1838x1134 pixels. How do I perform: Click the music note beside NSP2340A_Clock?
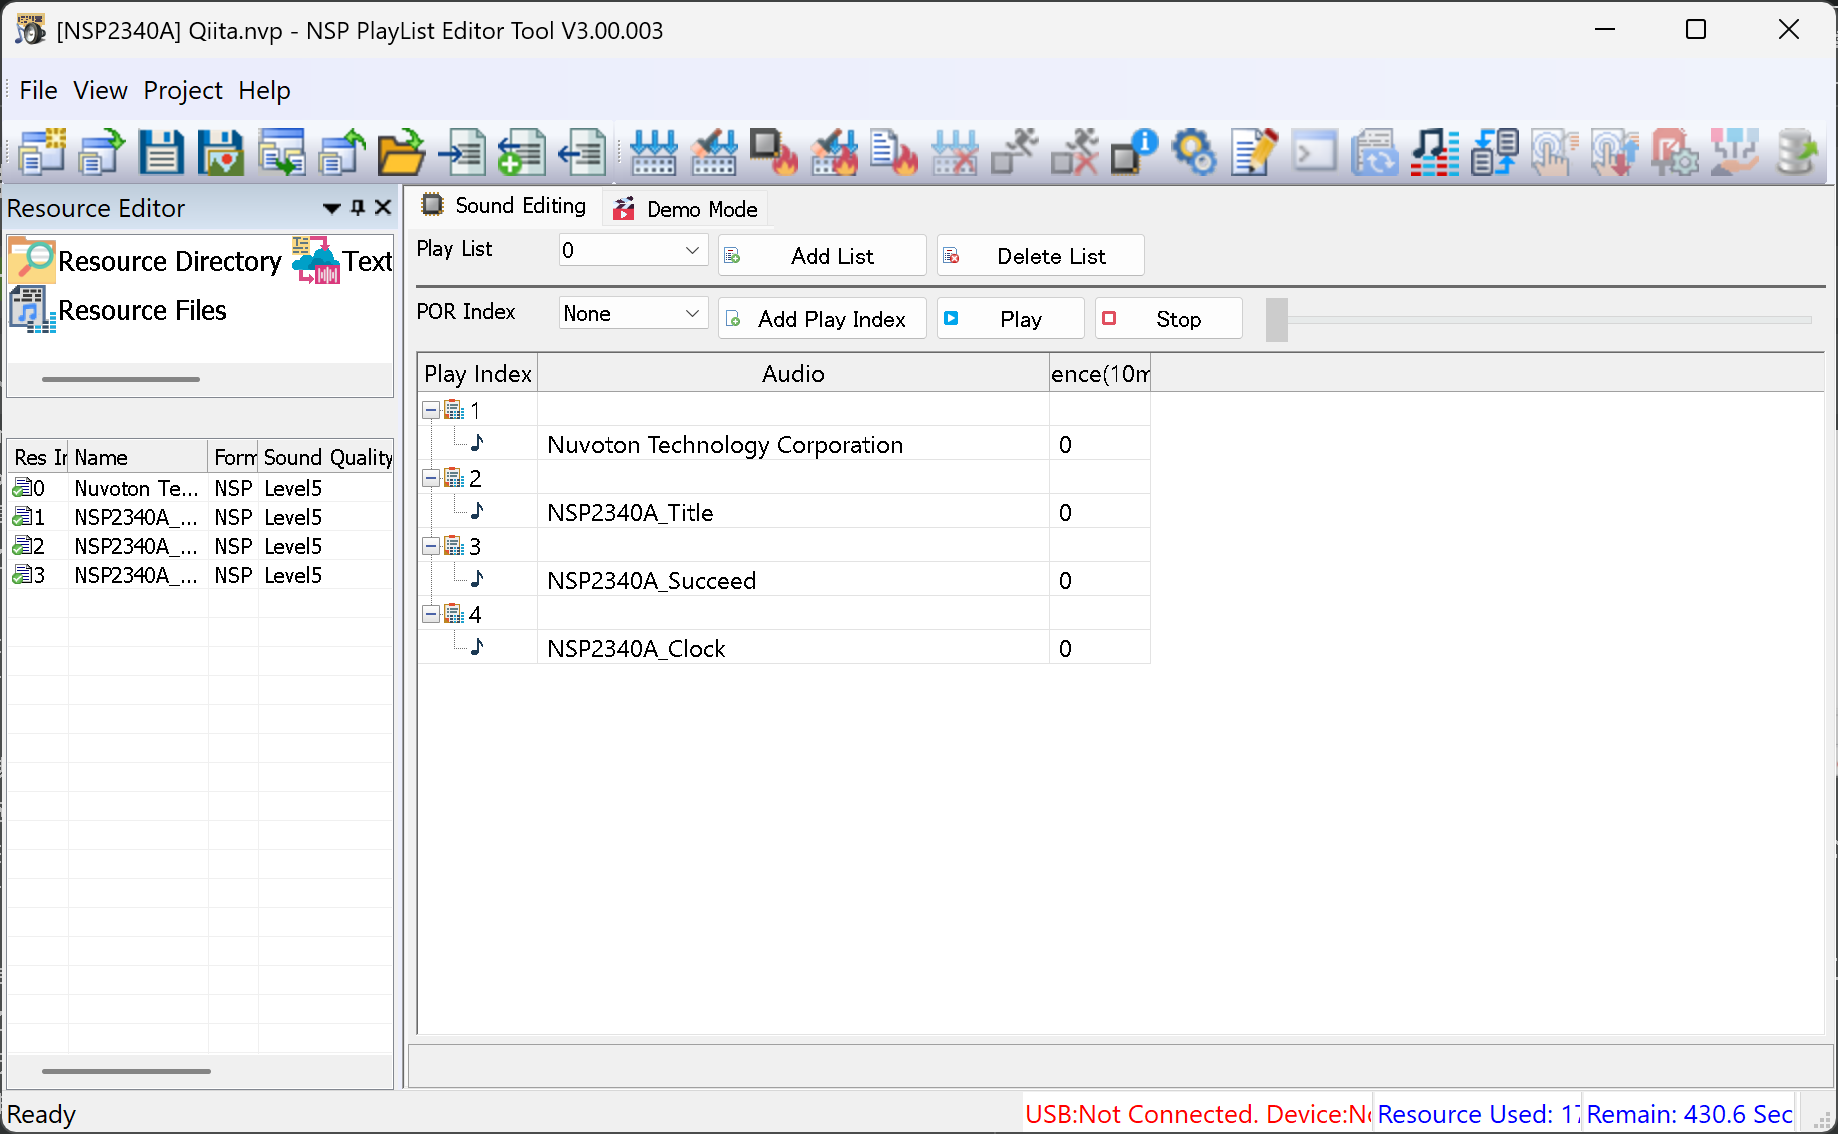point(477,648)
